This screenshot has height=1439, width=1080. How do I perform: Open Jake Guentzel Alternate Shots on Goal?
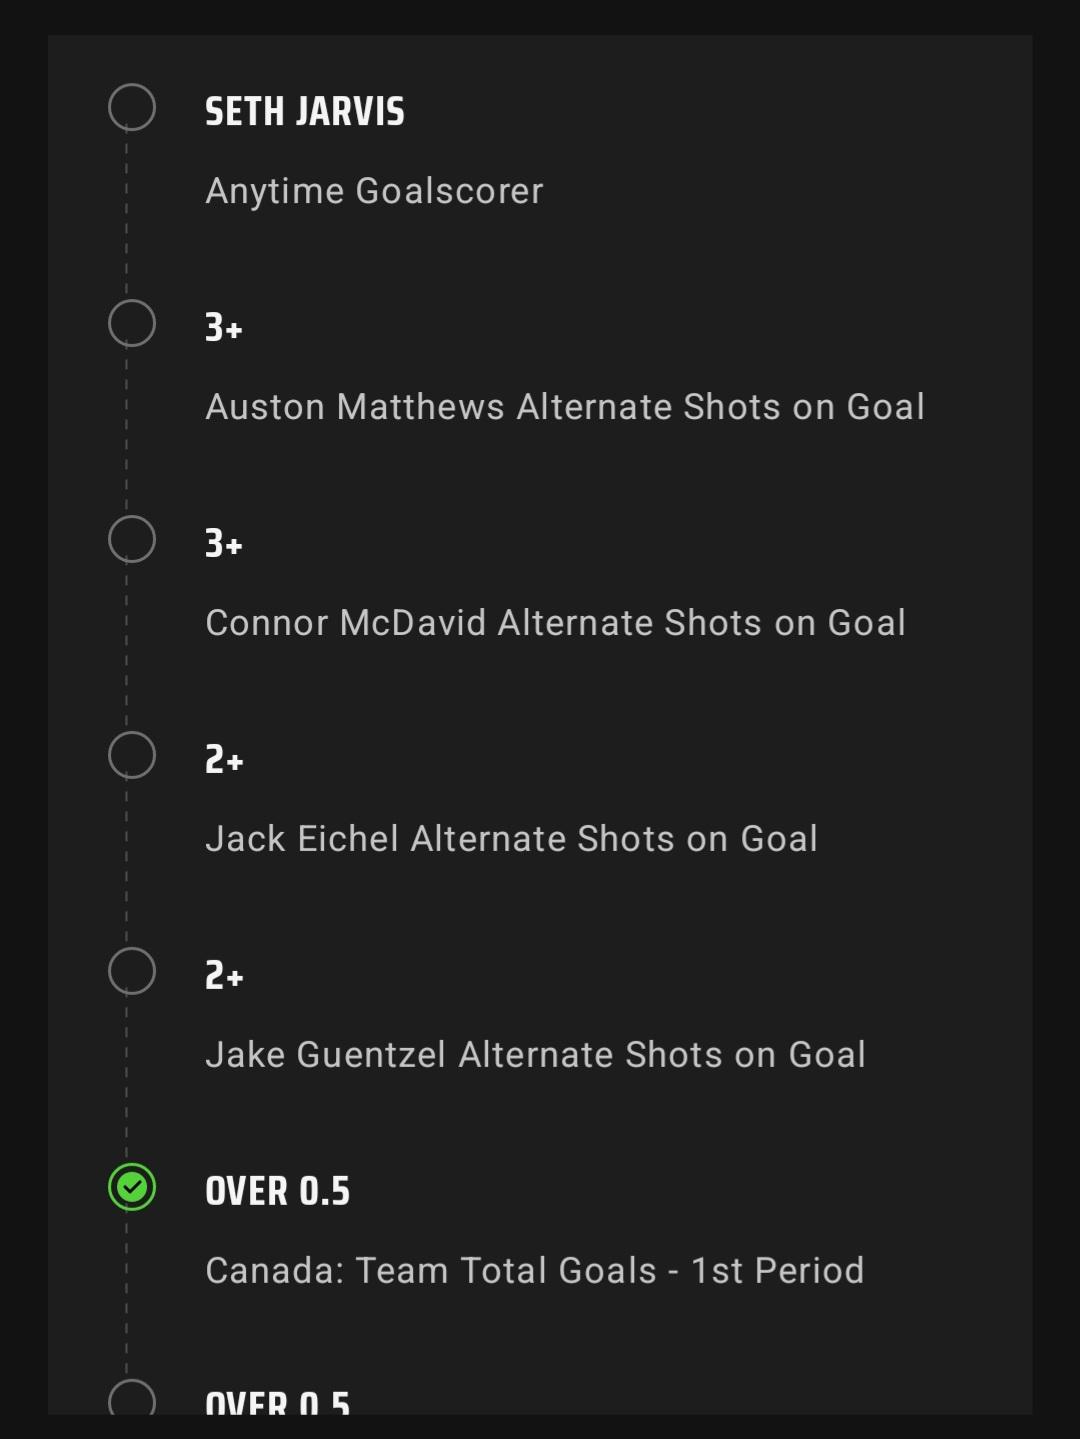click(536, 1055)
